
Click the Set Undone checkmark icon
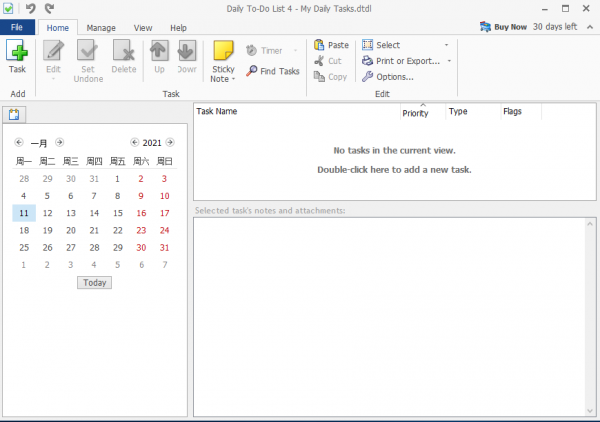88,50
